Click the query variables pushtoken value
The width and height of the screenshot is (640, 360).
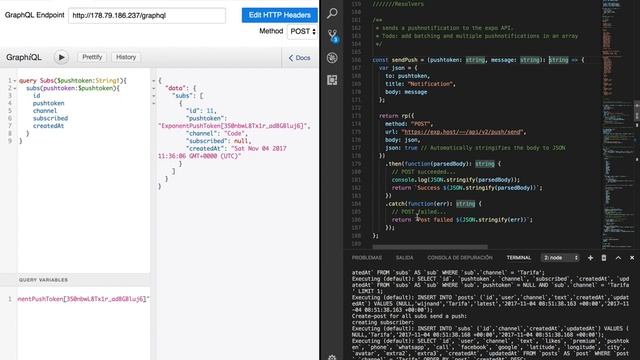83,299
